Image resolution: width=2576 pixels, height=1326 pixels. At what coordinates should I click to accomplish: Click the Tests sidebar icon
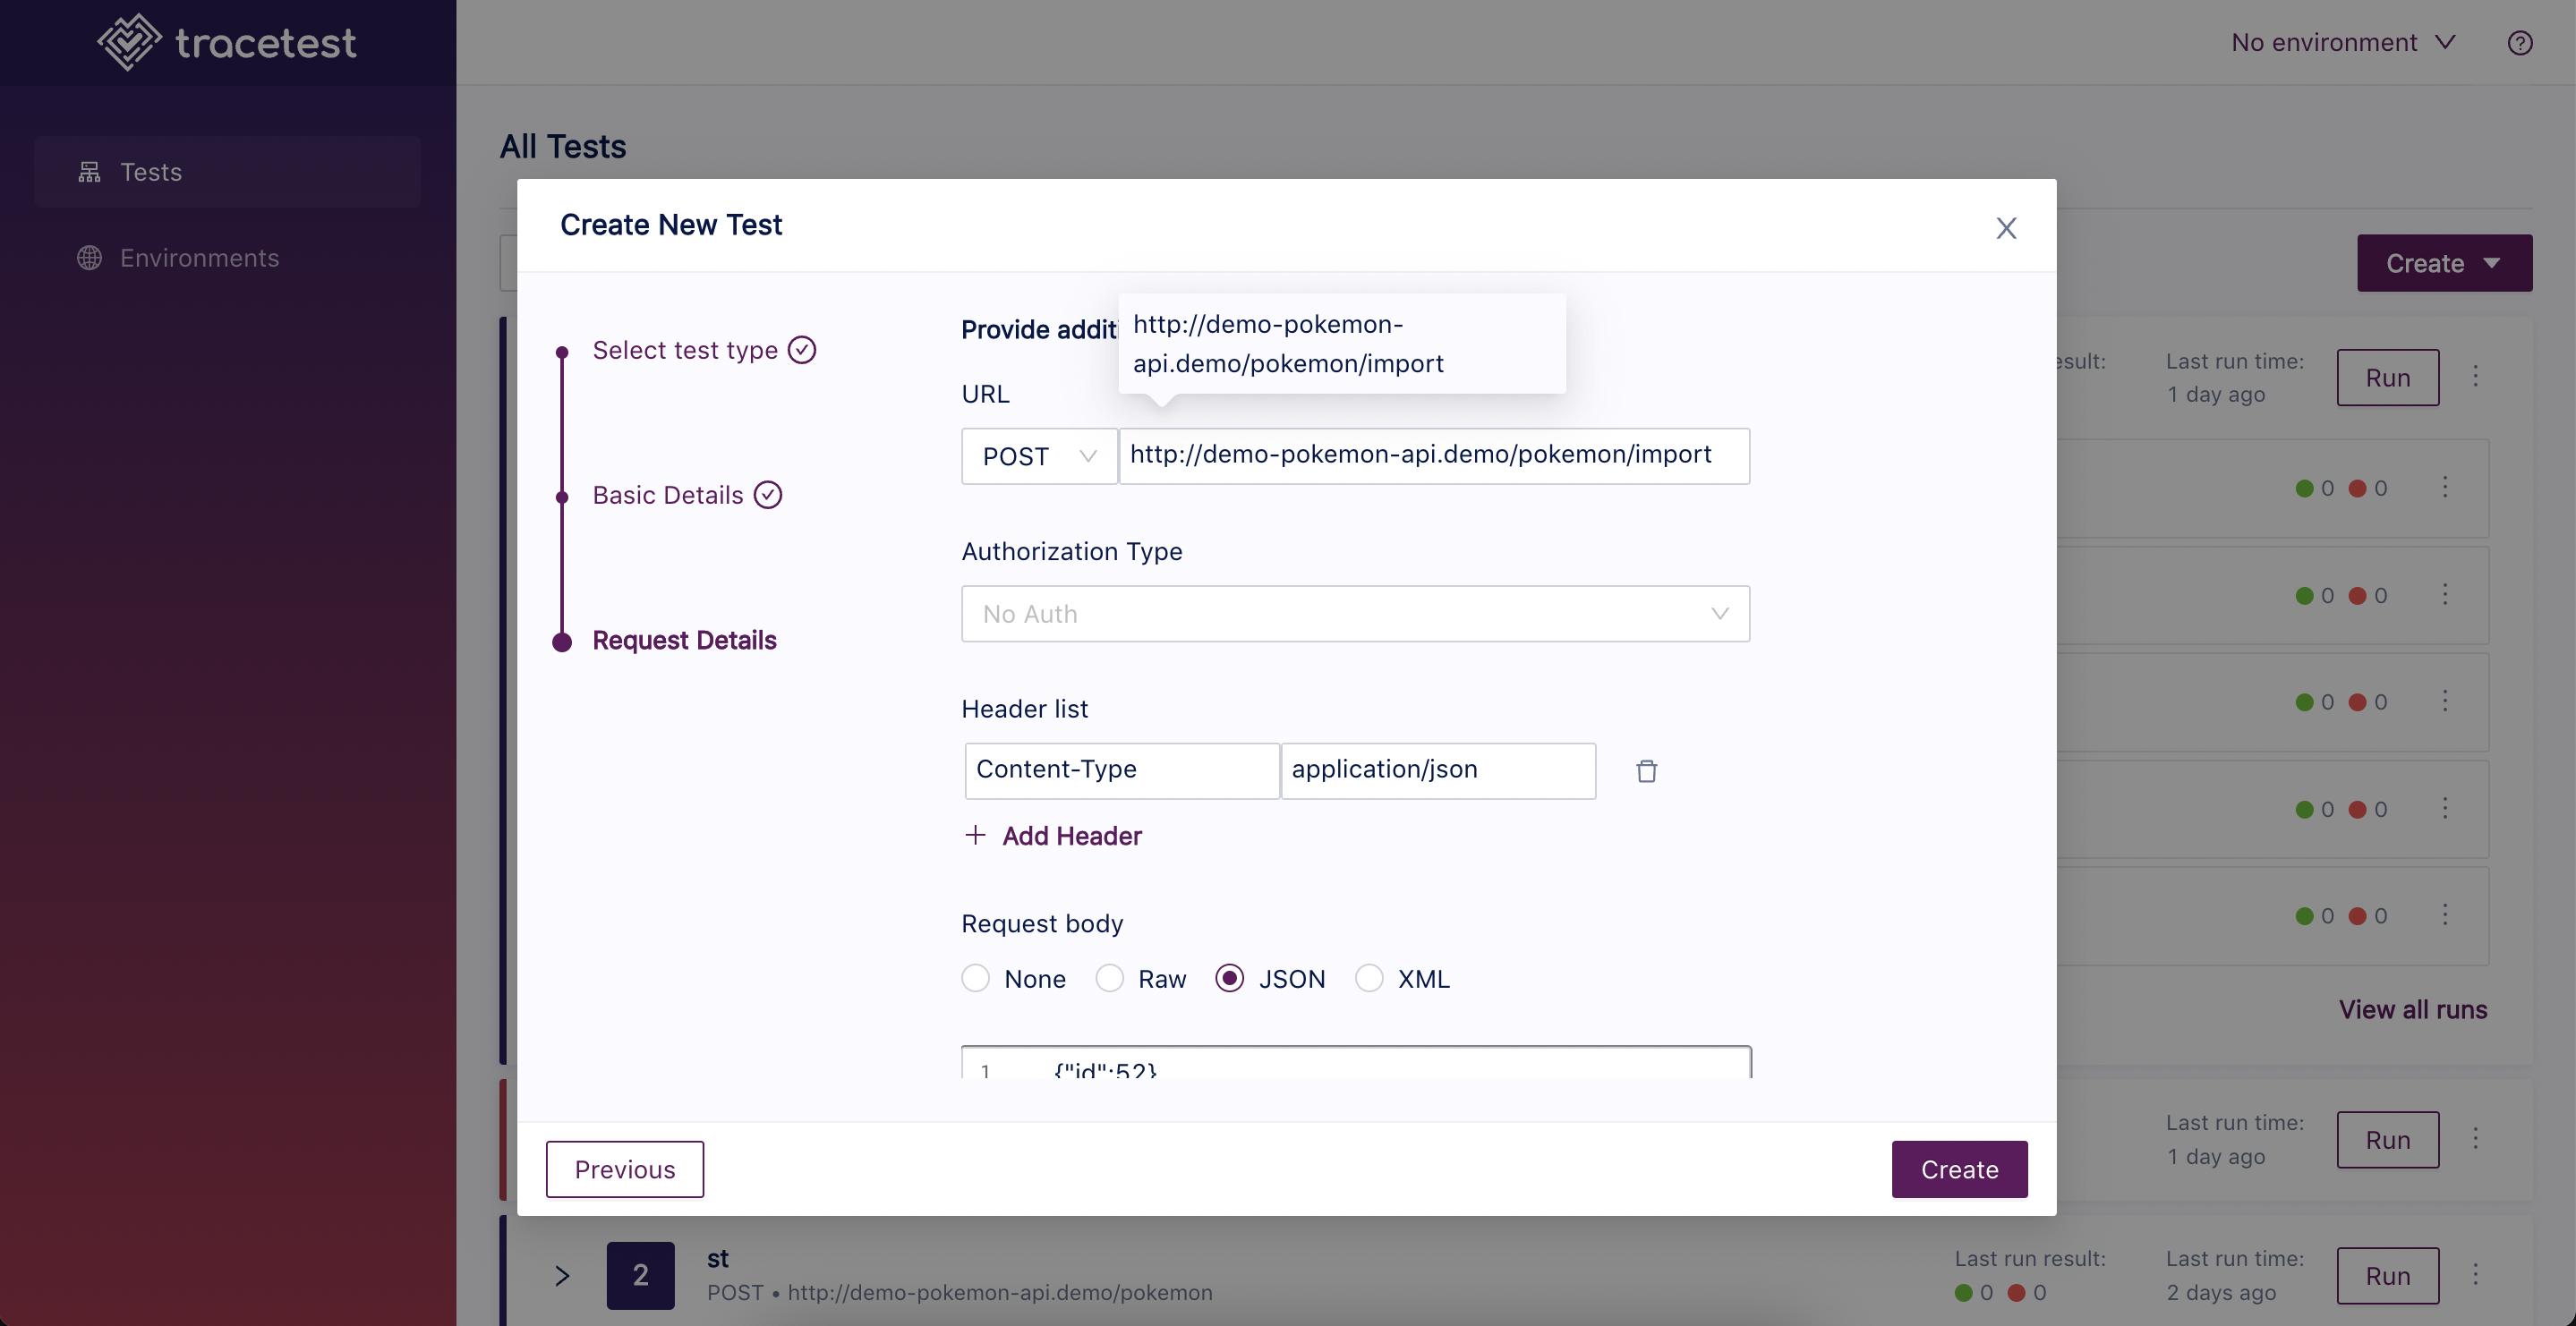(x=90, y=172)
